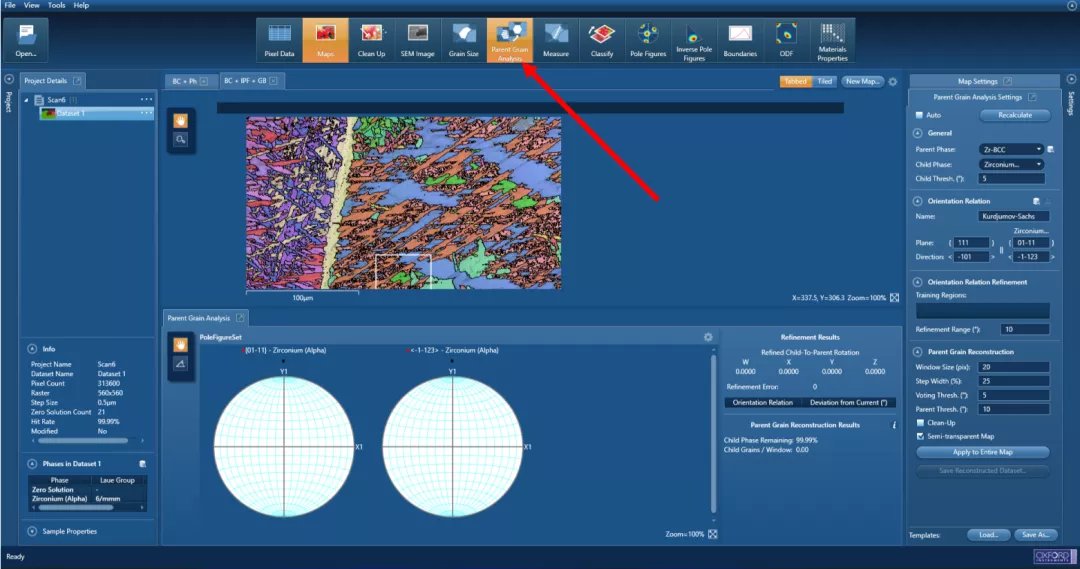Viewport: 1080px width, 569px height.
Task: Click the Boundaries toolbar icon
Action: click(x=740, y=40)
